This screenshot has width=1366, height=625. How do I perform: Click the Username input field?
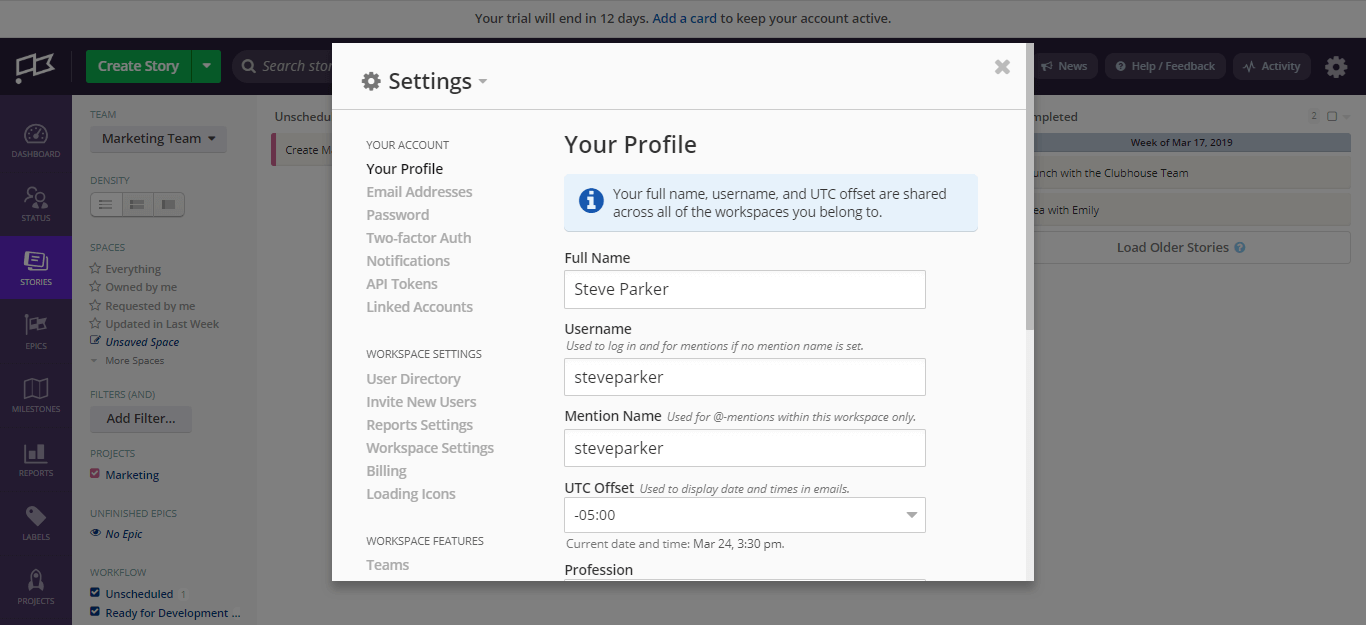click(x=745, y=377)
